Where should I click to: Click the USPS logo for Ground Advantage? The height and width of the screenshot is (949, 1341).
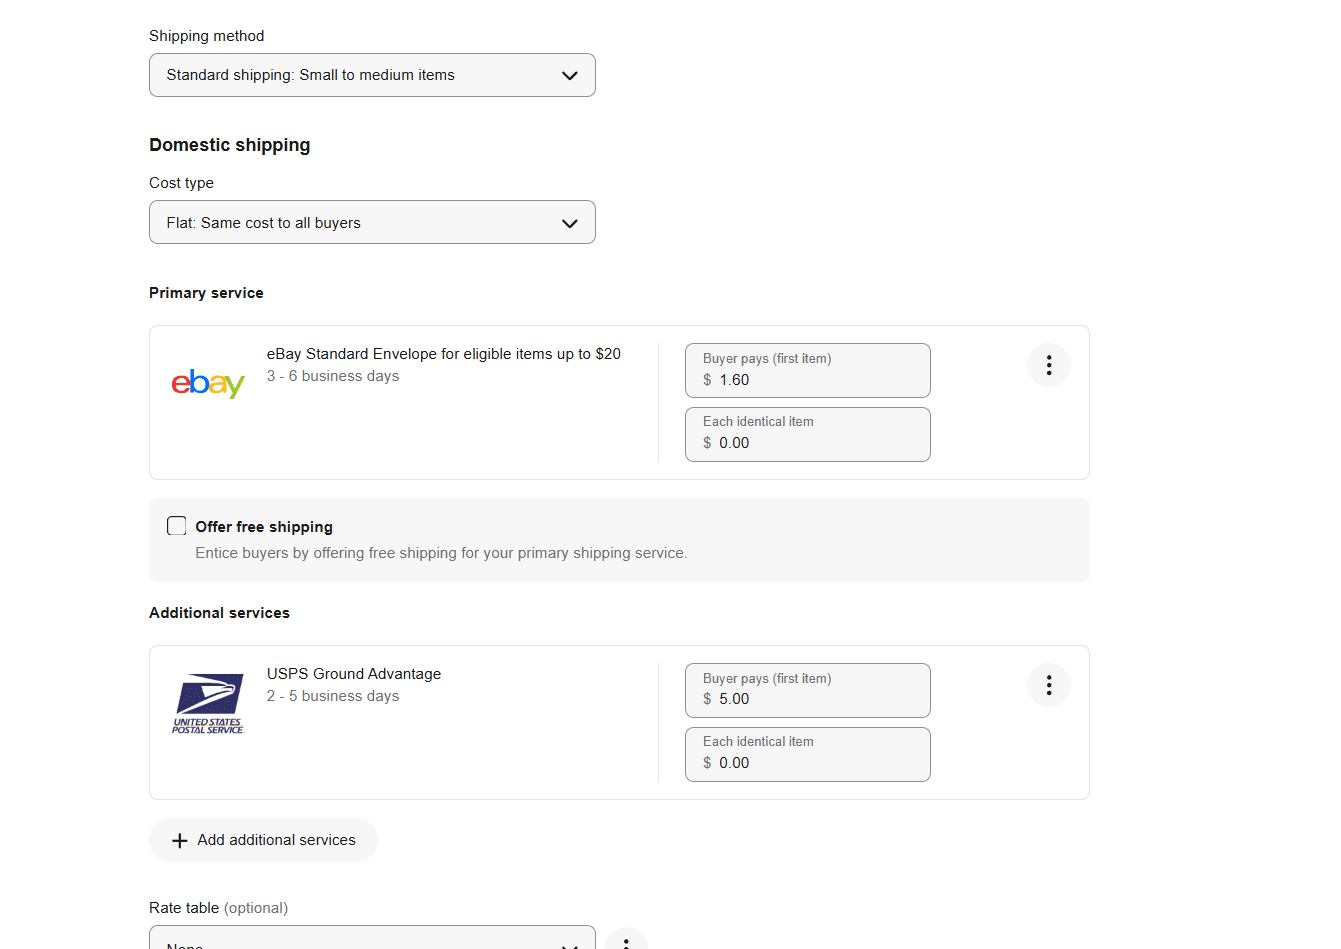(207, 701)
